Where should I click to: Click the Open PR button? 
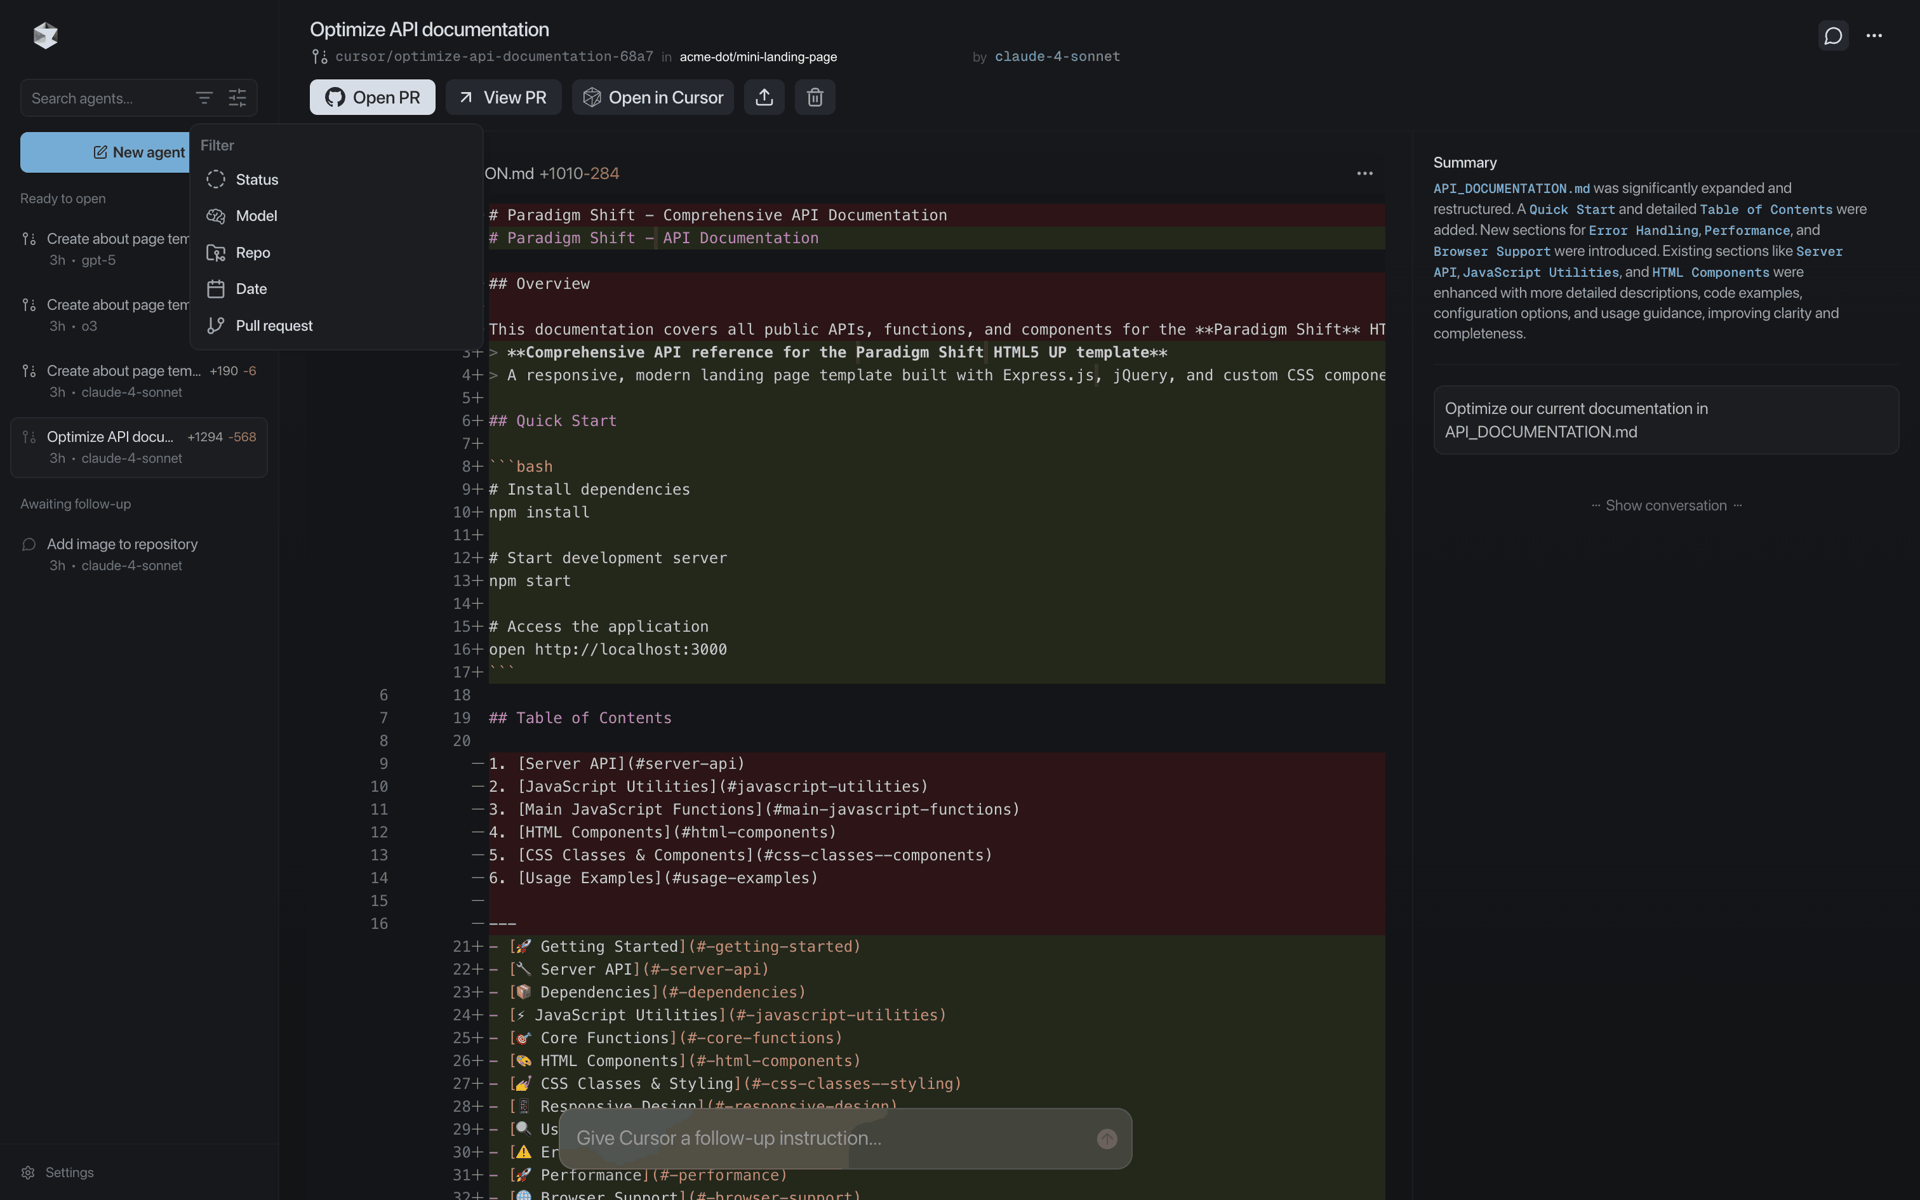[372, 97]
